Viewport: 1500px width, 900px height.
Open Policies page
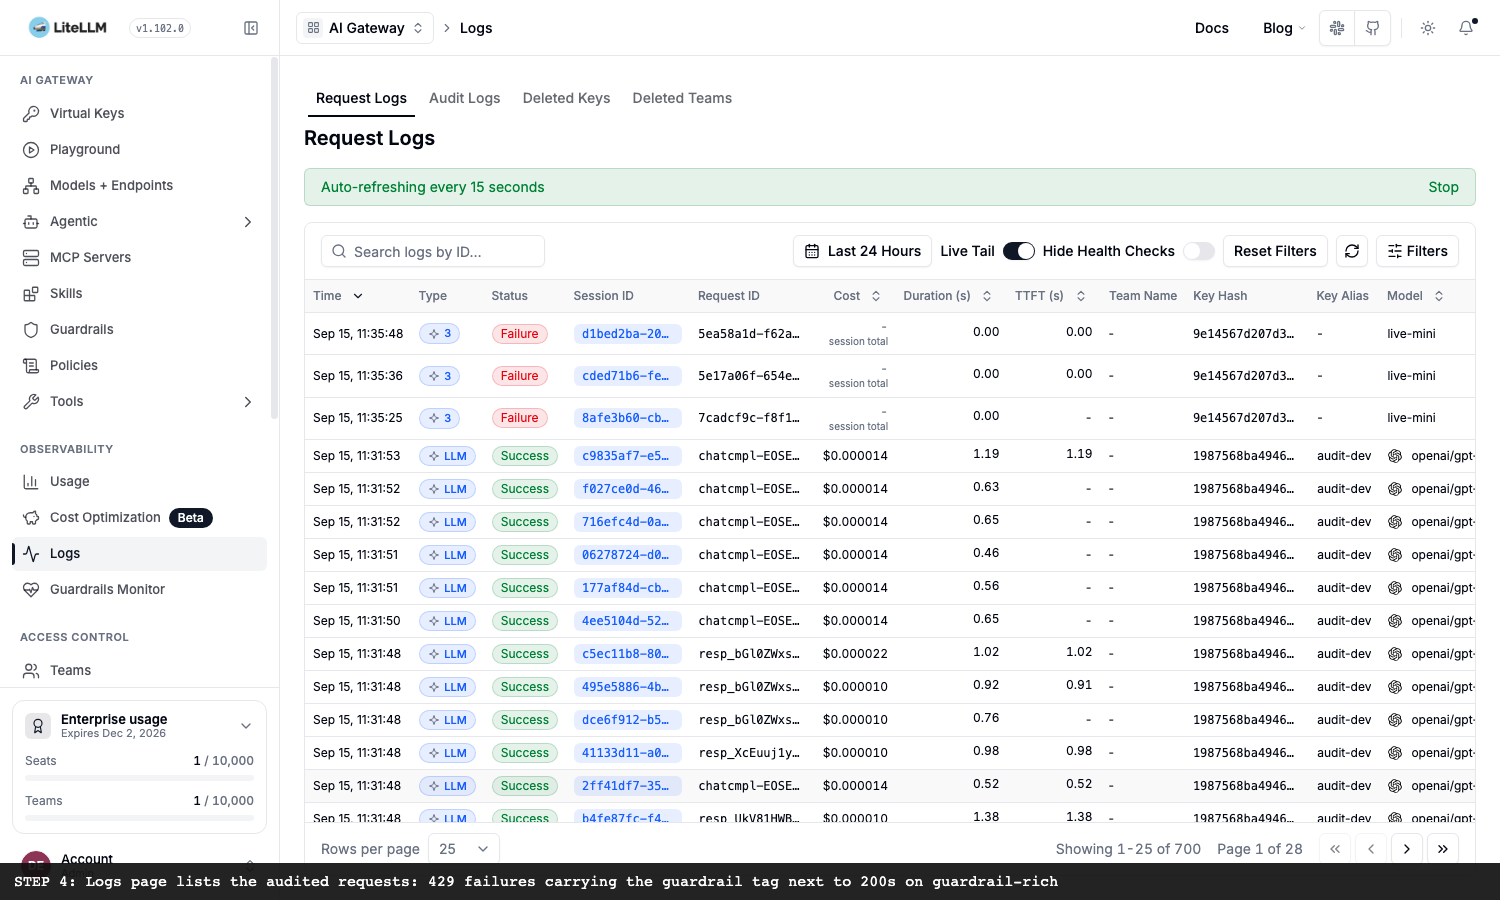point(139,365)
